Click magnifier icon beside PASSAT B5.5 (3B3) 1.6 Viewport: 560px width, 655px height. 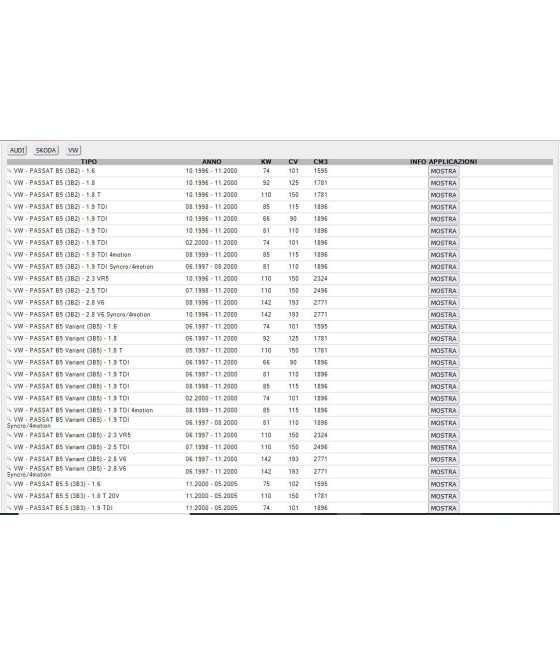[9, 484]
